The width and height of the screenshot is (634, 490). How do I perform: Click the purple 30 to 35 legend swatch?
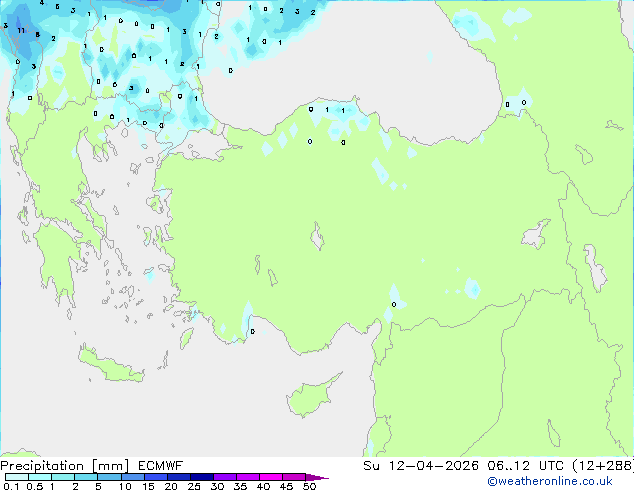pos(225,477)
